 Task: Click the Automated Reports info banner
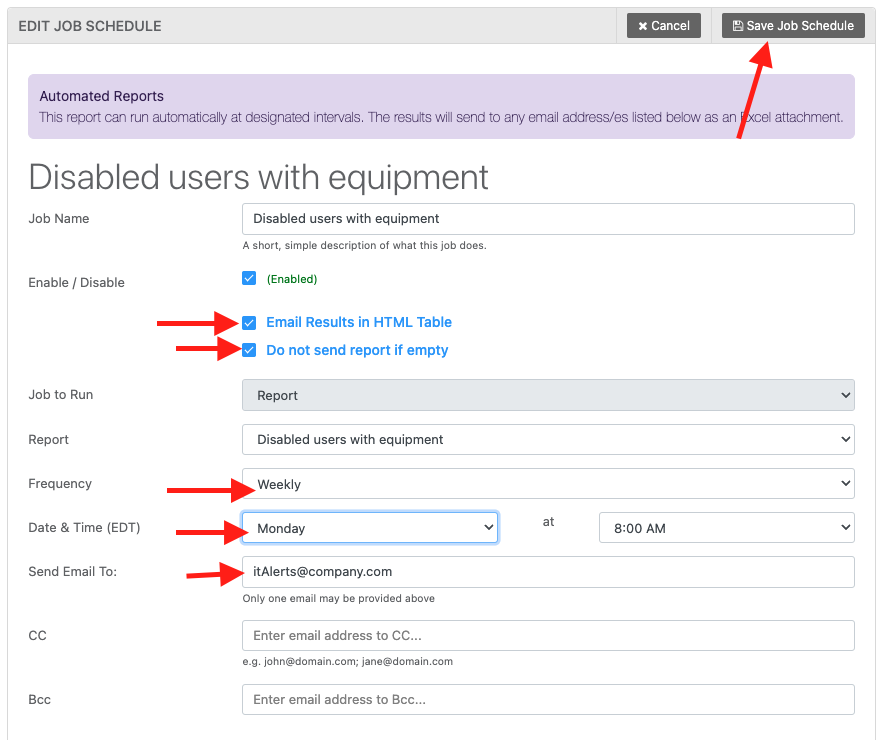[x=441, y=106]
